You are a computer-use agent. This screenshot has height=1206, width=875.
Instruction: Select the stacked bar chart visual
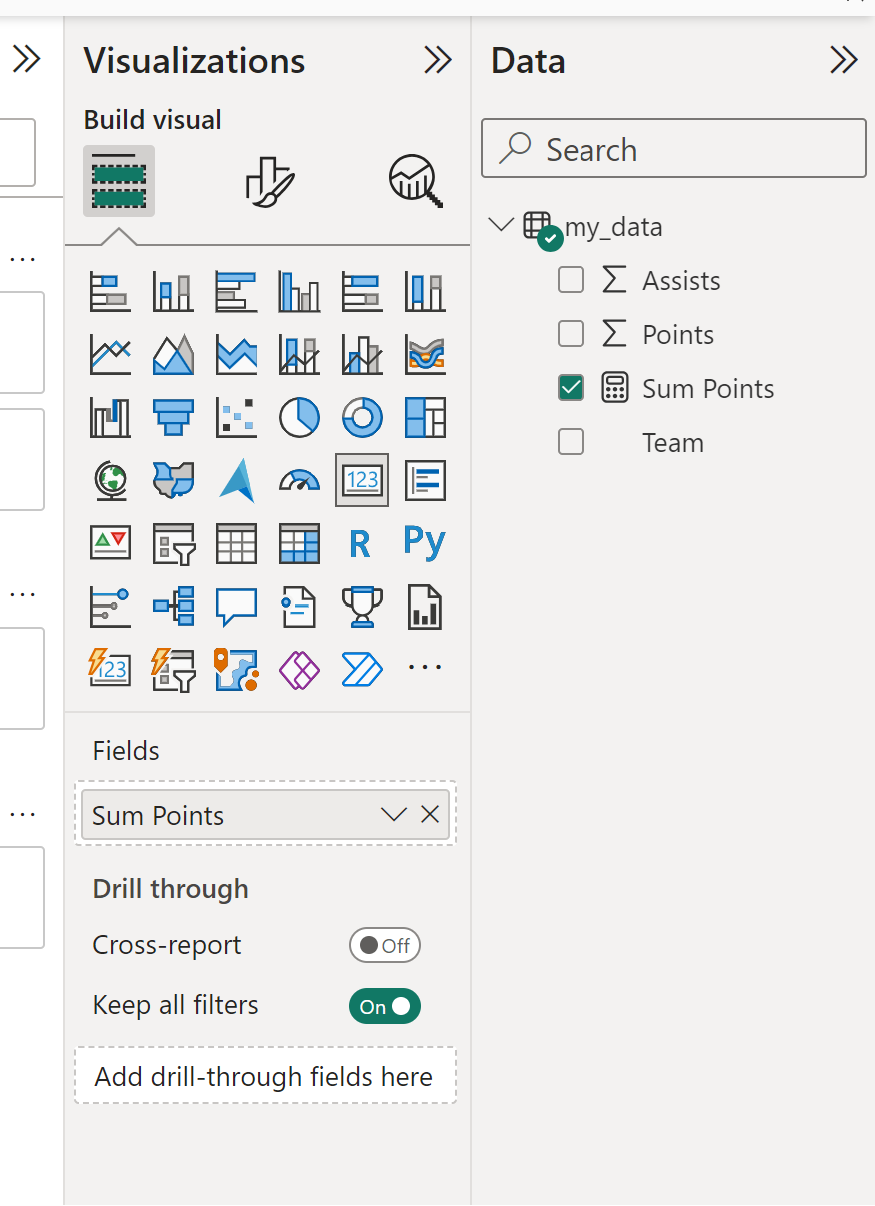click(x=110, y=291)
